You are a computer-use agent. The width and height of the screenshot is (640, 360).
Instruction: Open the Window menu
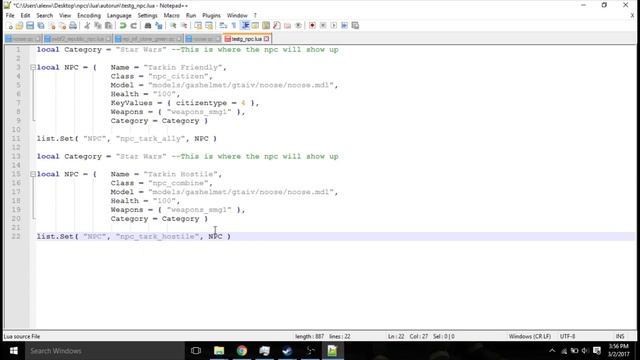[x=237, y=16]
